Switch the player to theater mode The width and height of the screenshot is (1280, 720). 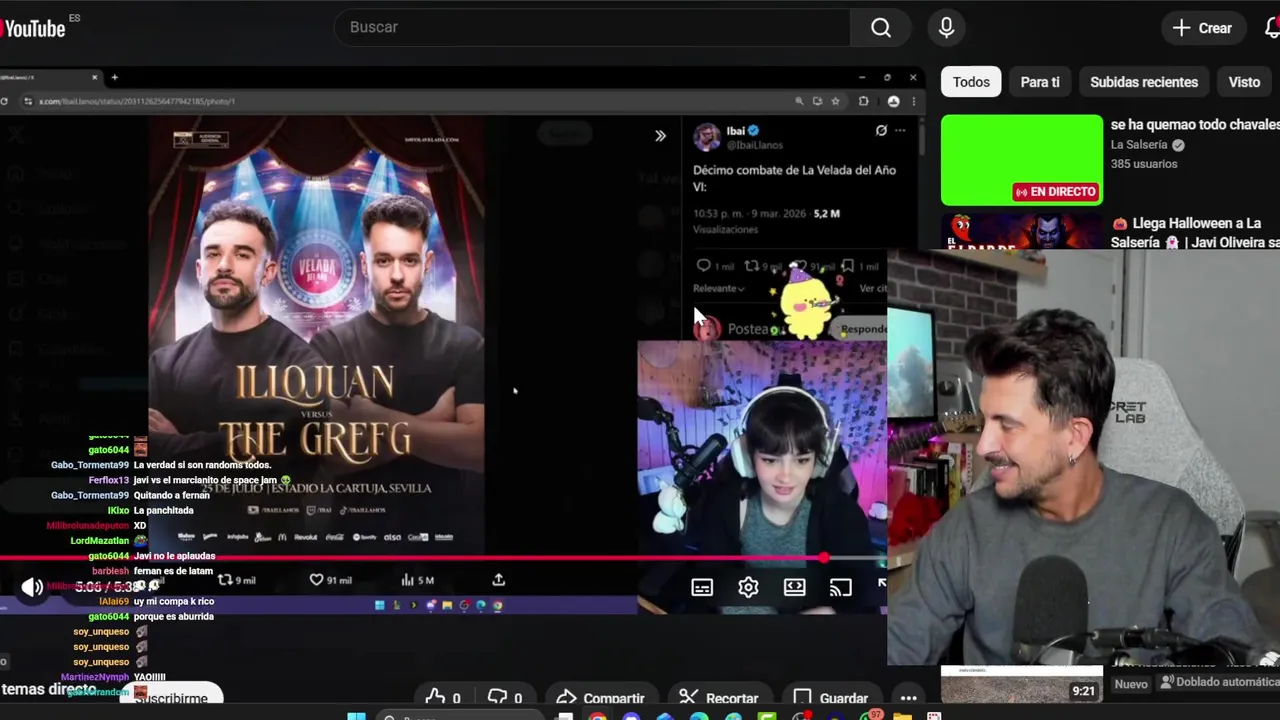pyautogui.click(x=794, y=587)
